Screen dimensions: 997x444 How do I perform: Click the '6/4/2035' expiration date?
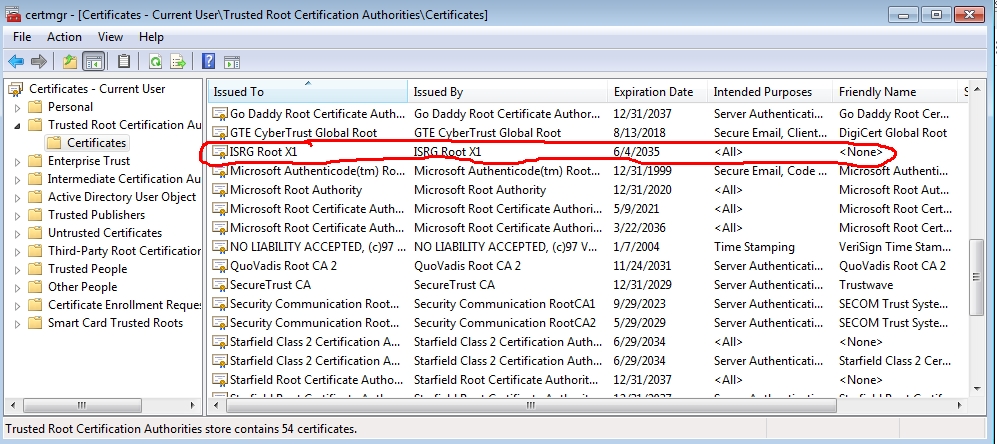click(x=636, y=153)
